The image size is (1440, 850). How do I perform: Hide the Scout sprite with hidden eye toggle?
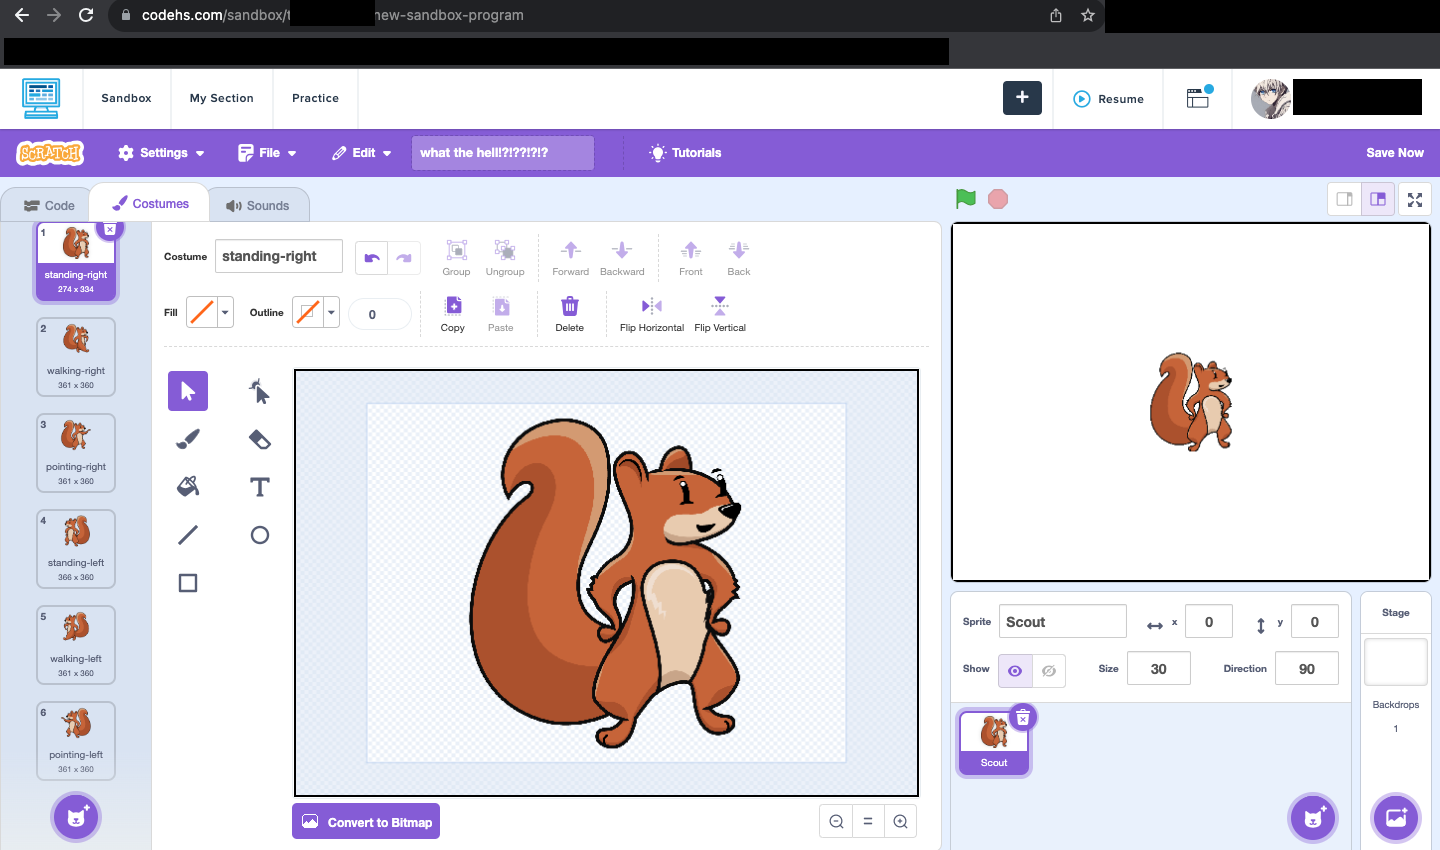(1048, 670)
